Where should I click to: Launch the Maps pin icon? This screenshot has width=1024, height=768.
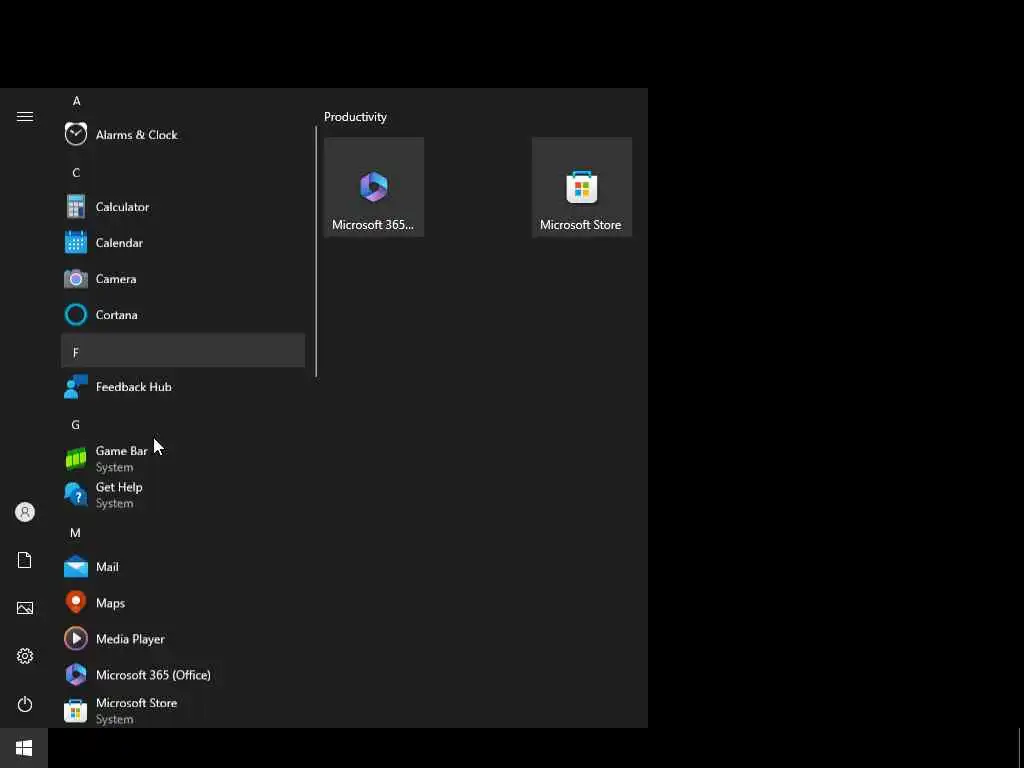tap(76, 602)
